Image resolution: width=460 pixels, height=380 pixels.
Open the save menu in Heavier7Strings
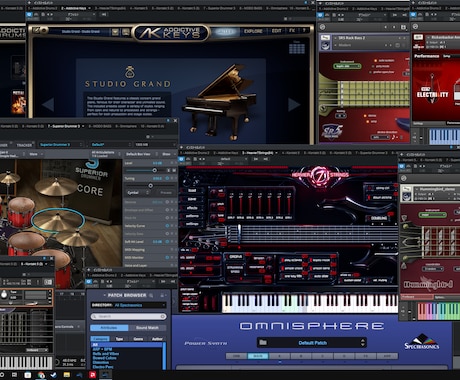(x=192, y=199)
